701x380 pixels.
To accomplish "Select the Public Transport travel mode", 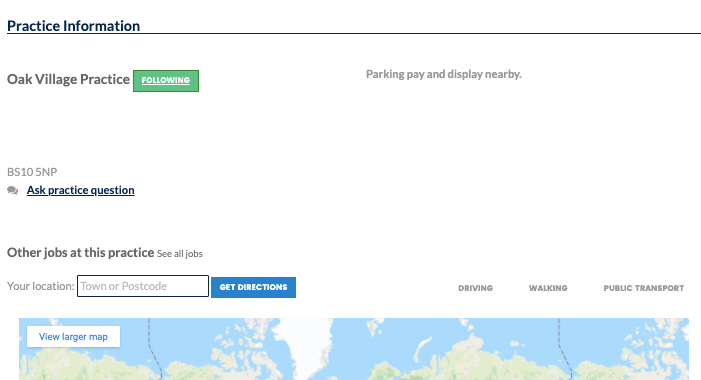I will click(x=644, y=288).
